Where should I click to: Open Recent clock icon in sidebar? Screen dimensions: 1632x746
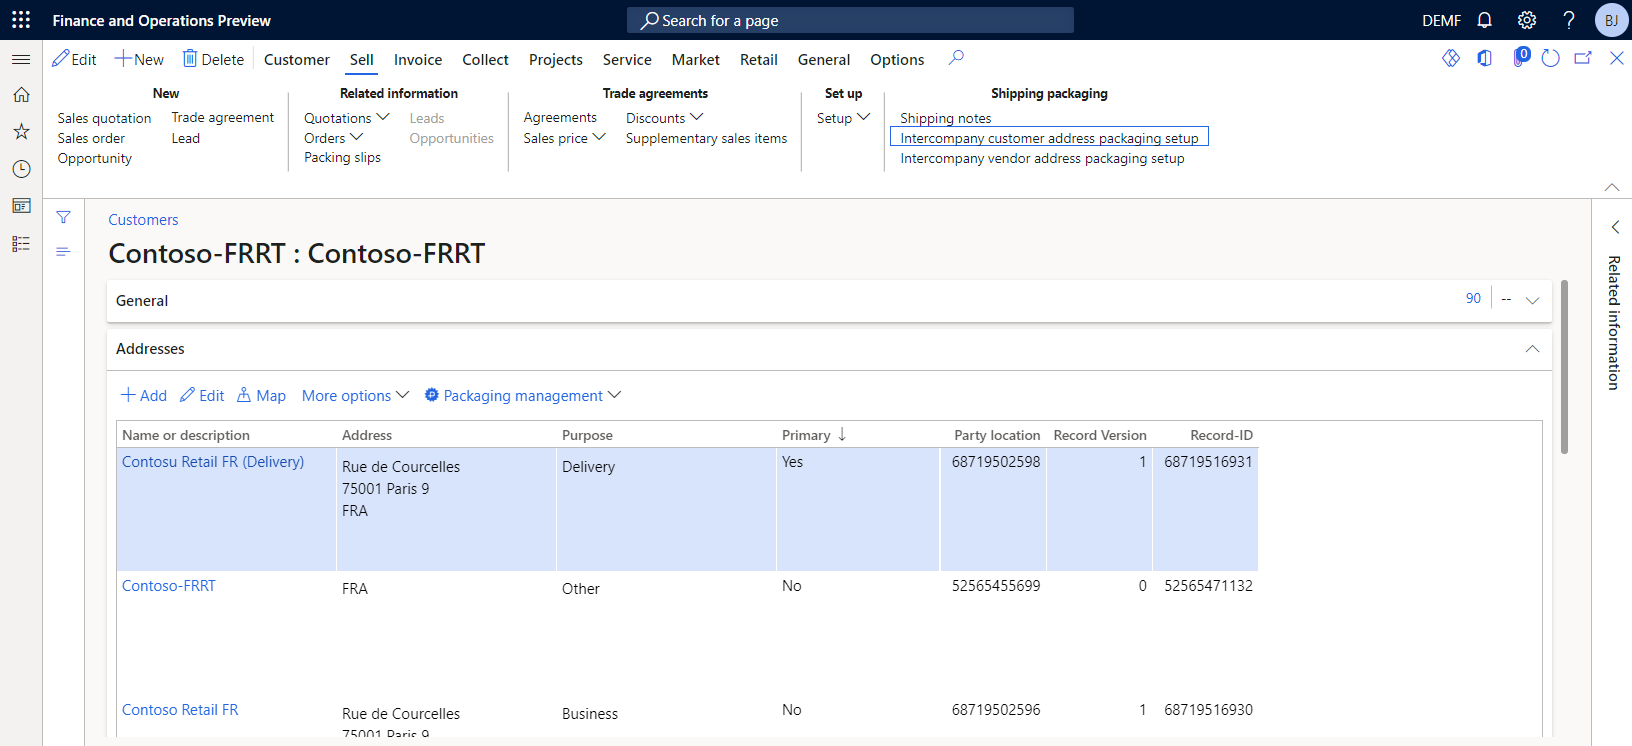click(x=21, y=169)
